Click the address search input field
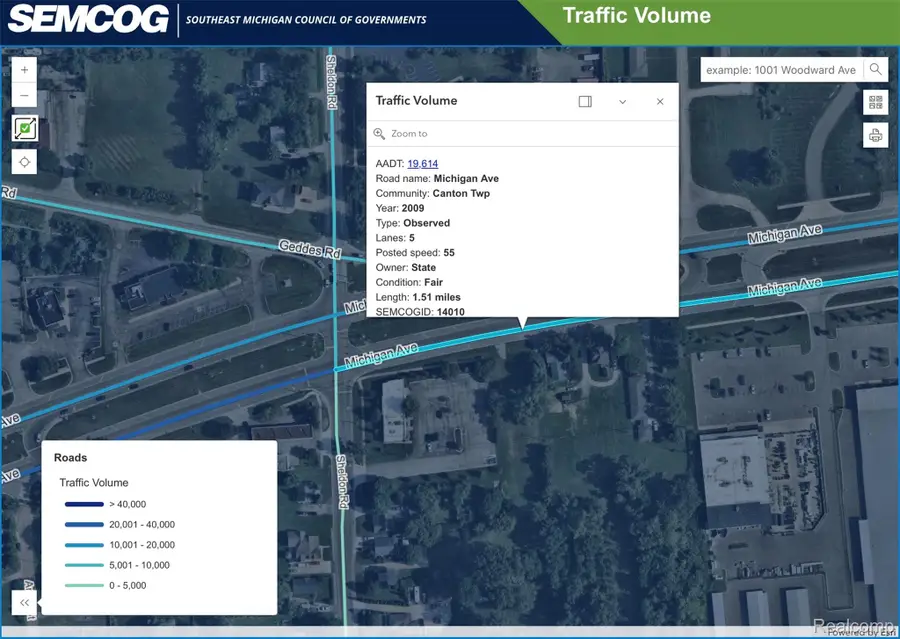Screen dimensions: 900x639 coord(780,69)
